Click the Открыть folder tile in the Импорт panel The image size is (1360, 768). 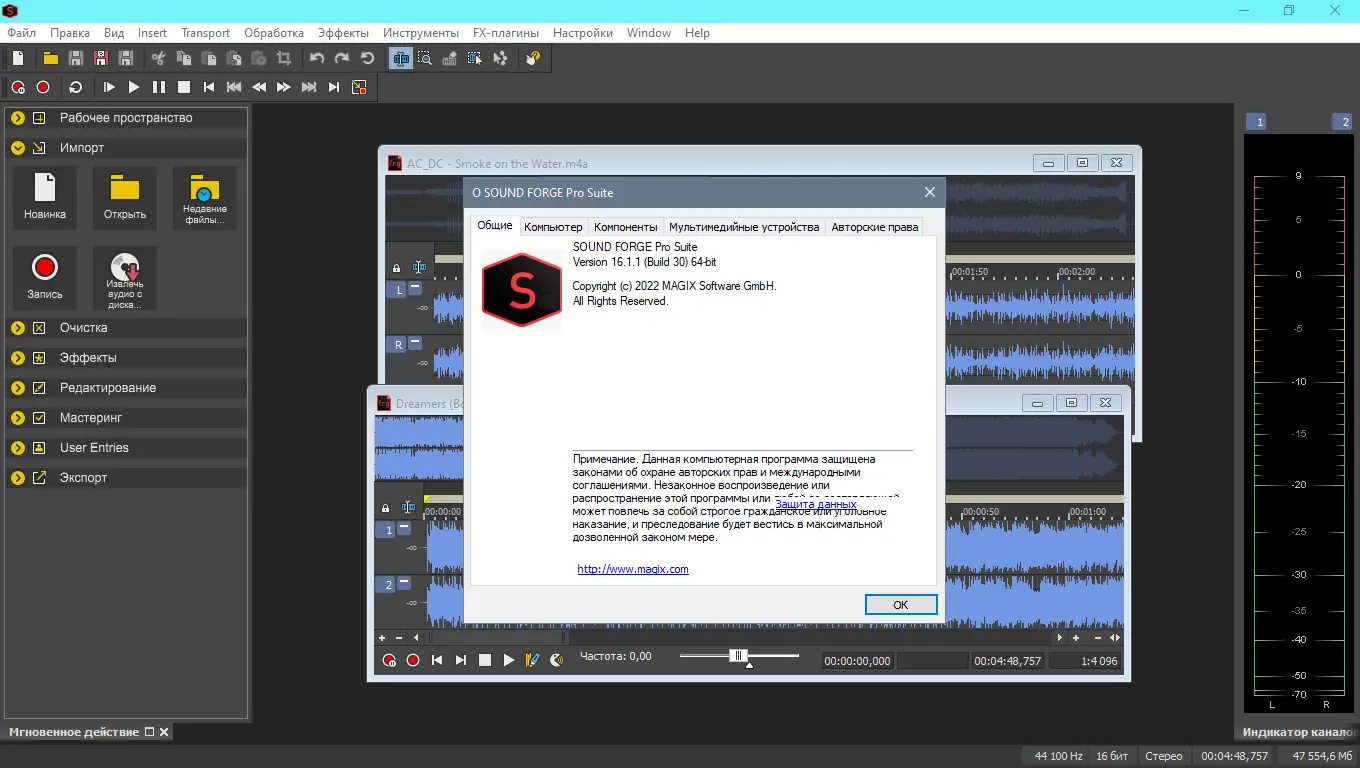click(x=125, y=198)
